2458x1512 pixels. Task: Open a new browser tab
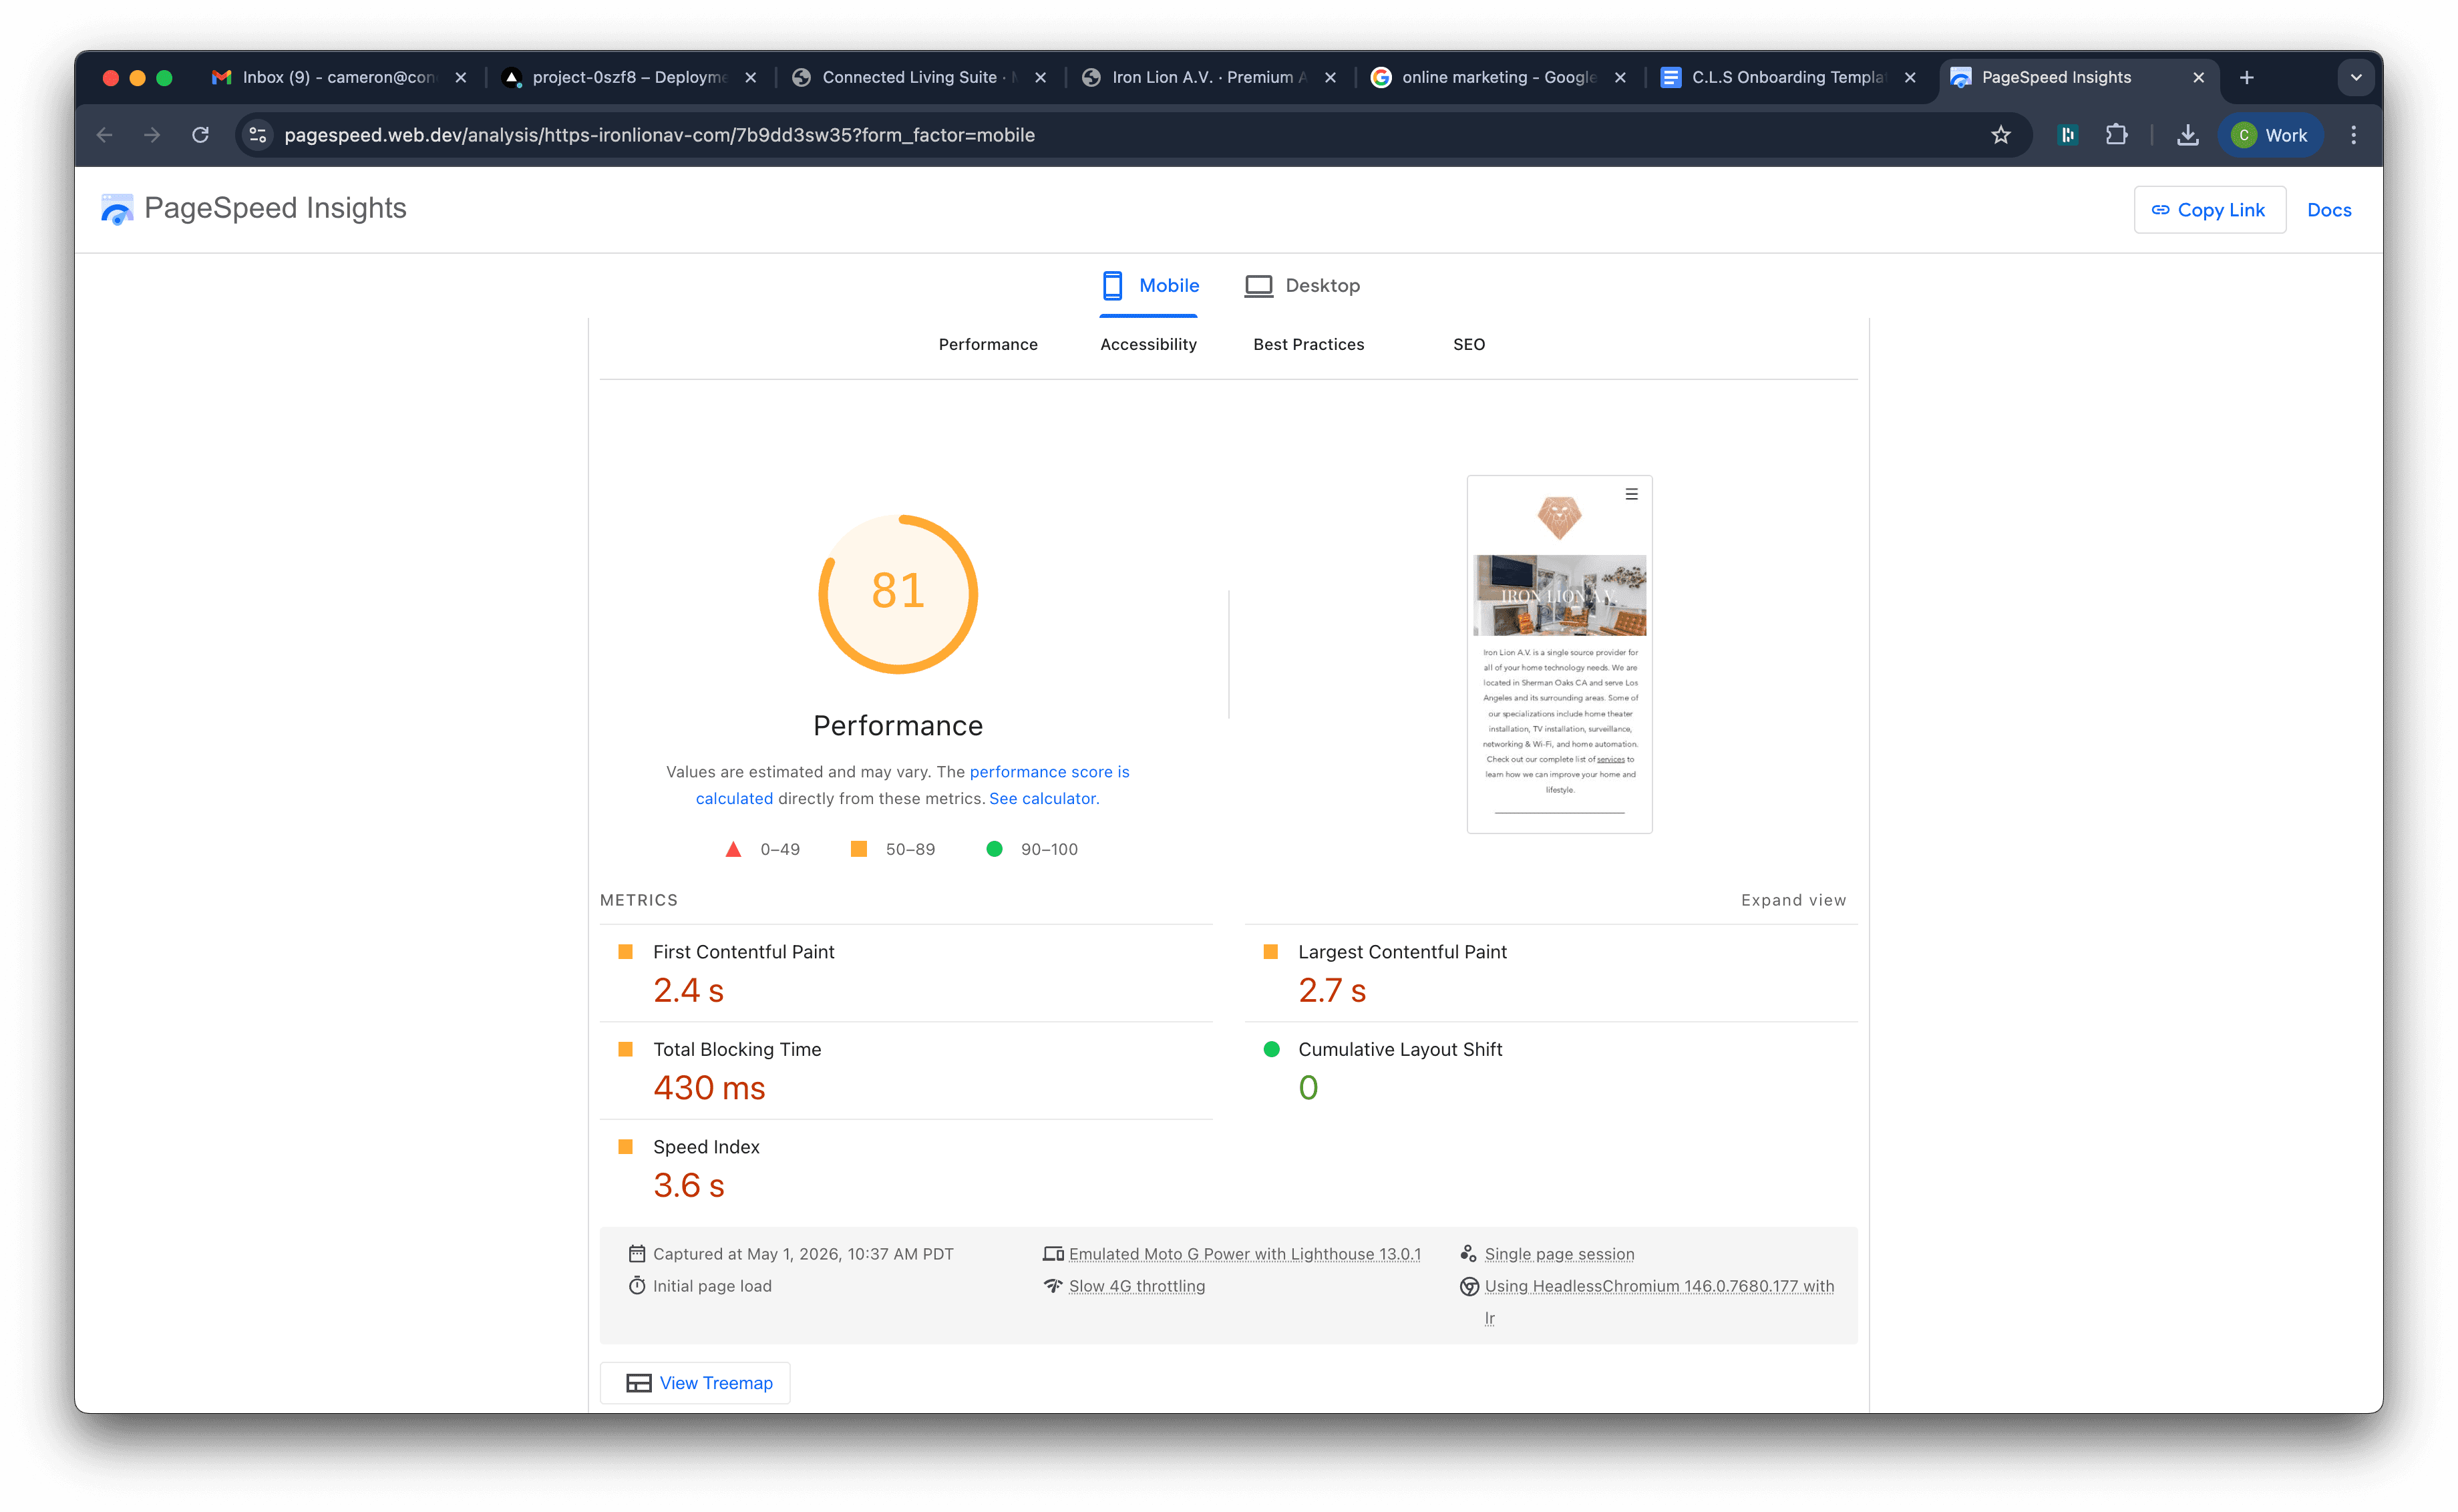pos(2246,77)
